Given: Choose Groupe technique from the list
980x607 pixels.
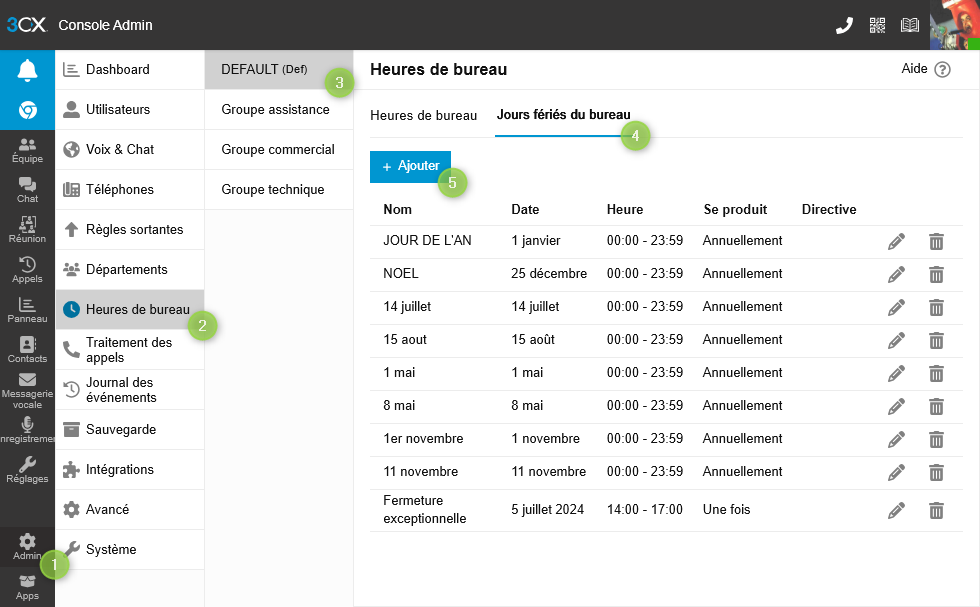Looking at the screenshot, I should pyautogui.click(x=273, y=189).
